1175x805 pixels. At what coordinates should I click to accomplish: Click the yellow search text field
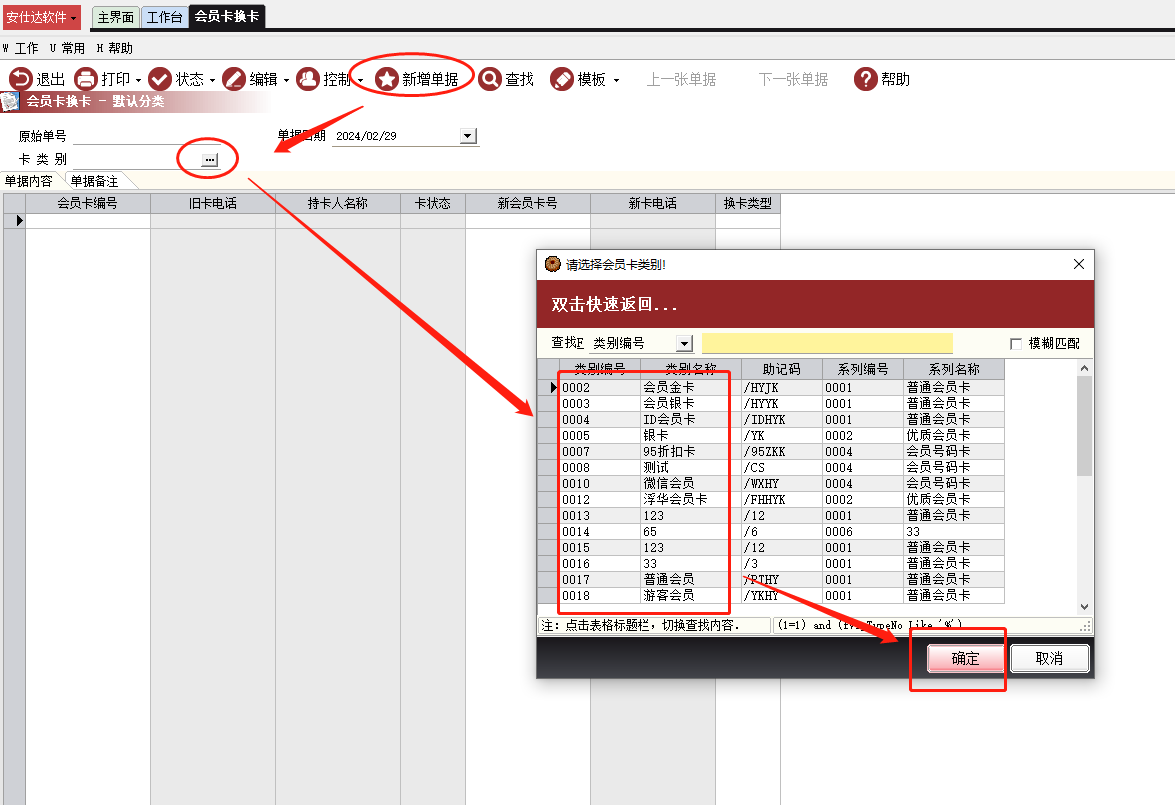click(x=827, y=343)
